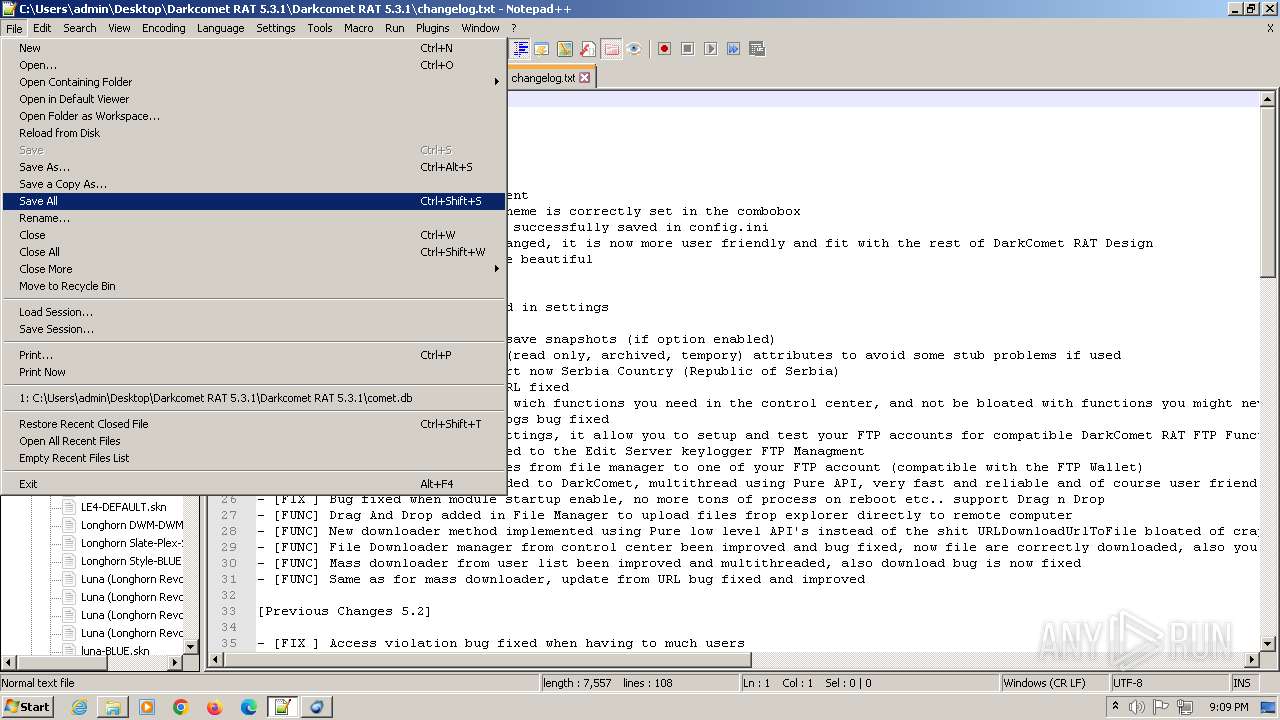Viewport: 1280px width, 720px height.
Task: Click Reload from Disk entry
Action: [254, 133]
